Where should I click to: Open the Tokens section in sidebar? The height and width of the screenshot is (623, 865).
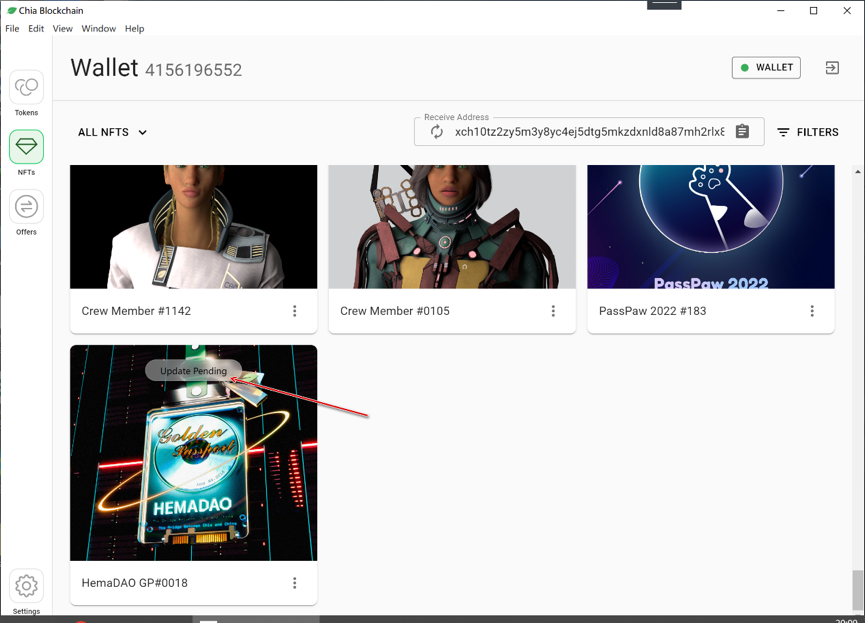click(26, 88)
